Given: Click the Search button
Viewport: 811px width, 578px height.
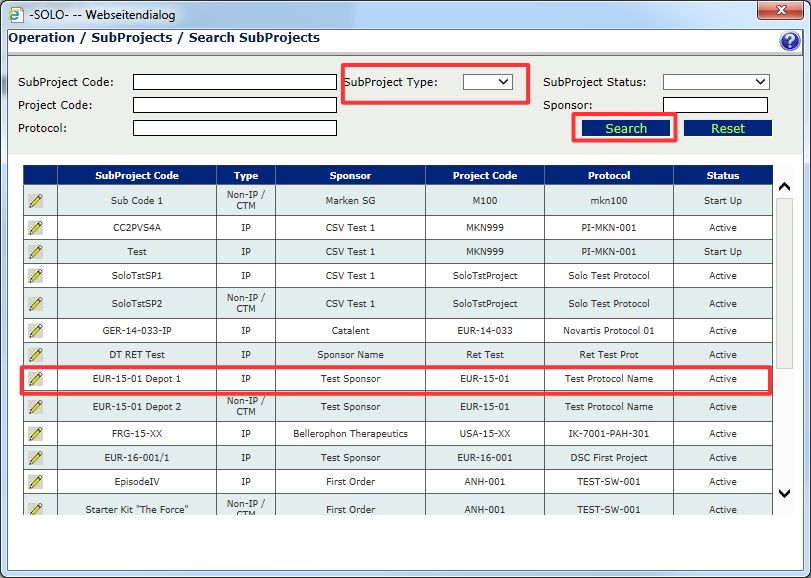Looking at the screenshot, I should 626,128.
